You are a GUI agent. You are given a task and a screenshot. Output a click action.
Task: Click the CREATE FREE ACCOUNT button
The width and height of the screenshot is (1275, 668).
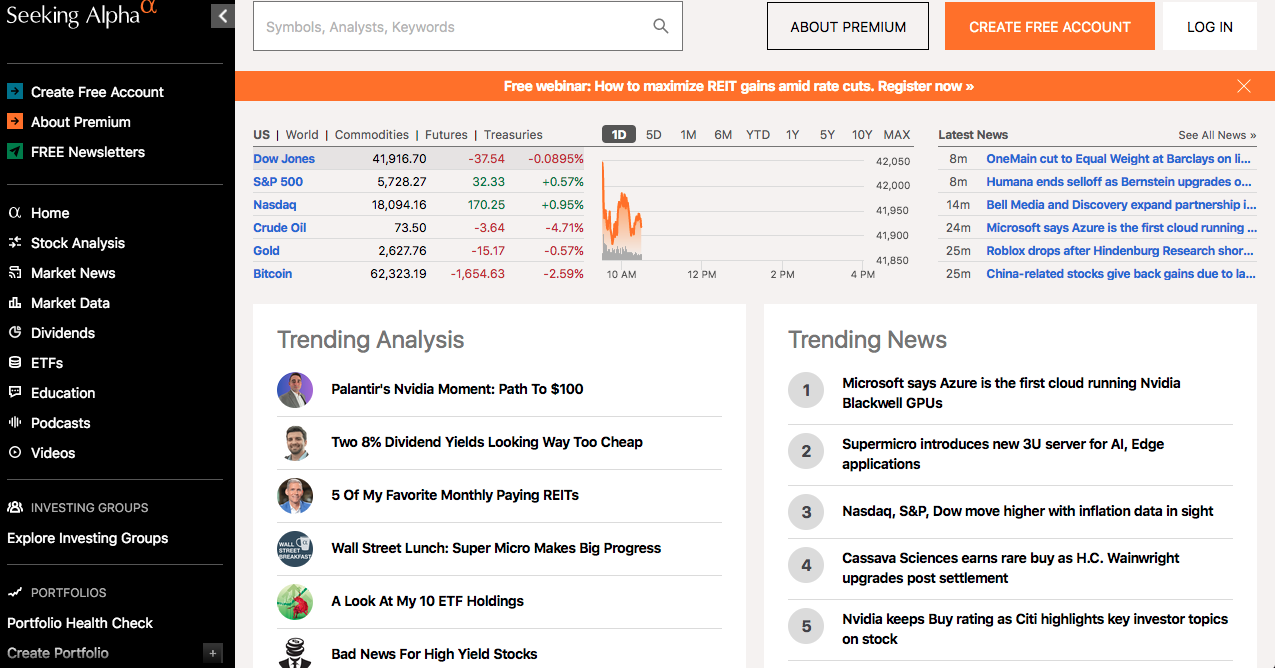[1050, 27]
